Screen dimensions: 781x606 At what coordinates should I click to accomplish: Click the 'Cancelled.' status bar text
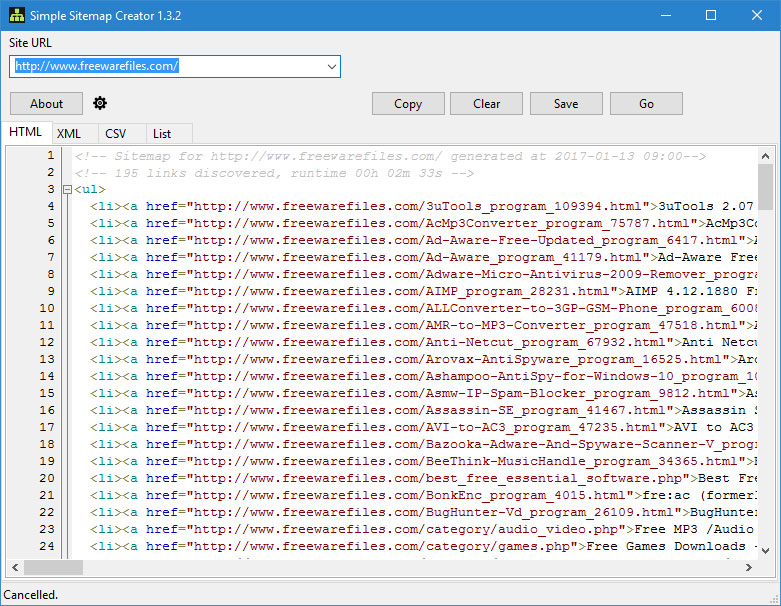pyautogui.click(x=30, y=595)
